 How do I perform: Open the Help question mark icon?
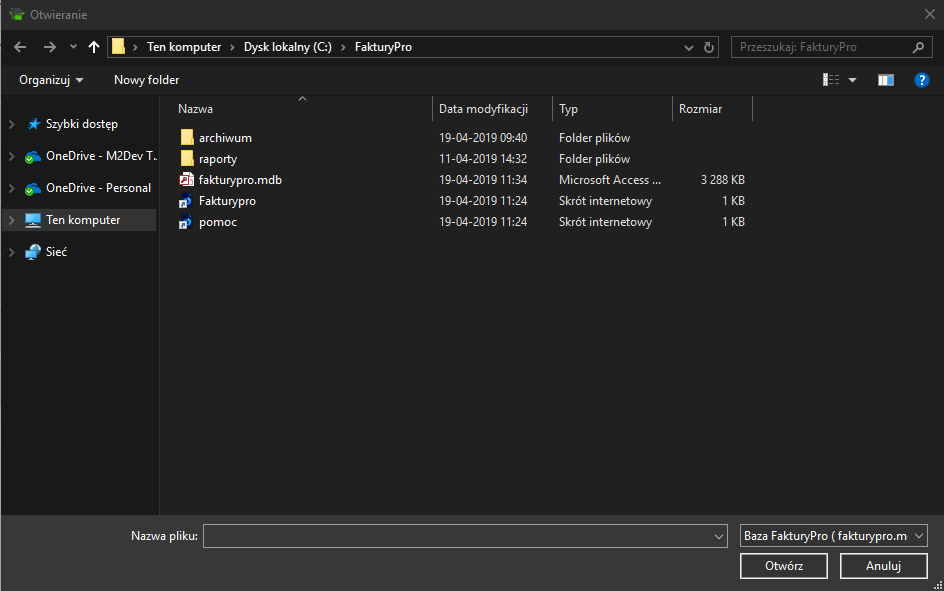pos(922,80)
